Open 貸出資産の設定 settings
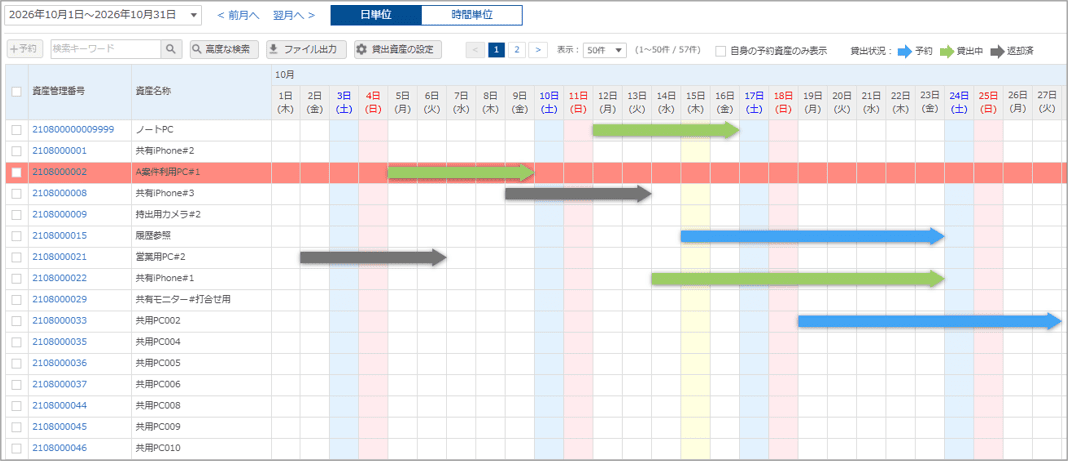Viewport: 1068px width, 461px height. 398,49
